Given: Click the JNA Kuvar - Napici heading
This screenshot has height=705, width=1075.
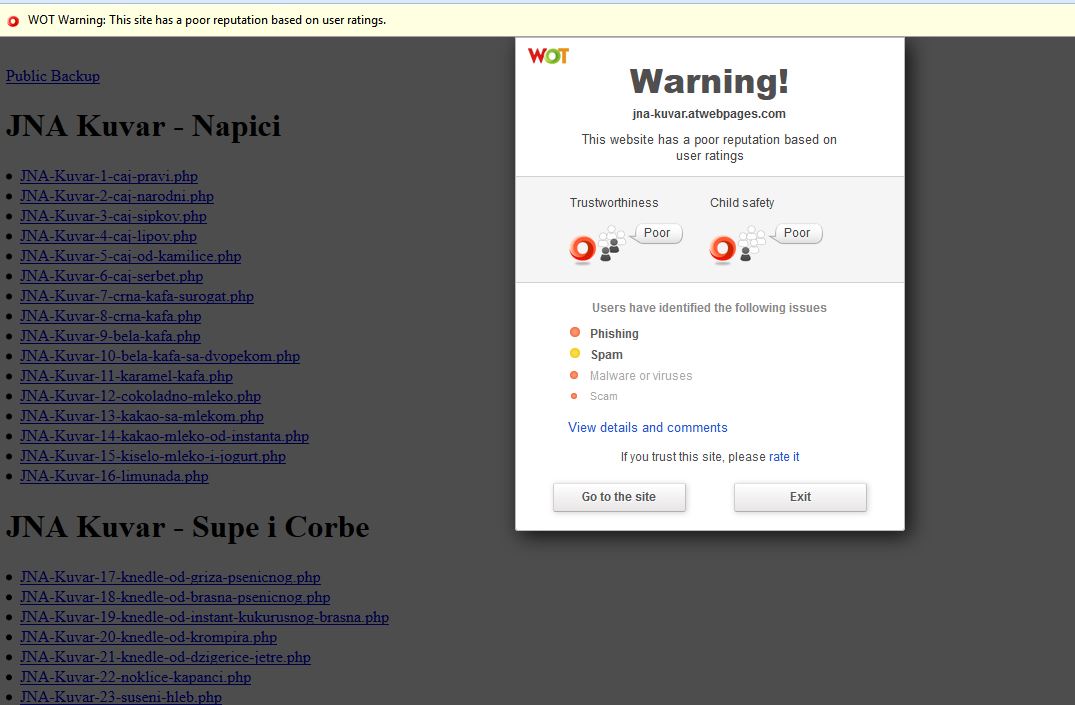Looking at the screenshot, I should [x=143, y=126].
